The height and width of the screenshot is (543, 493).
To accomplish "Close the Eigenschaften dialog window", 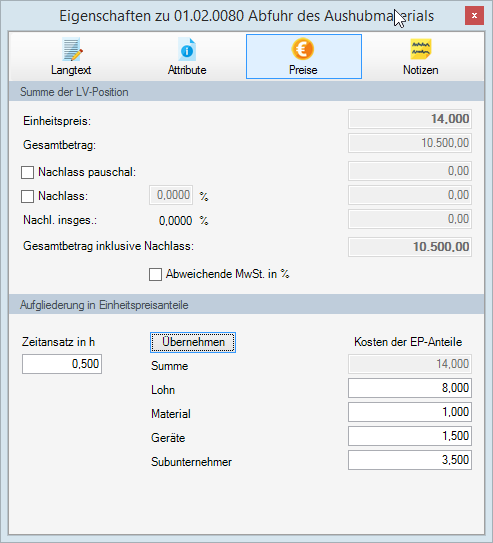I will [x=474, y=16].
